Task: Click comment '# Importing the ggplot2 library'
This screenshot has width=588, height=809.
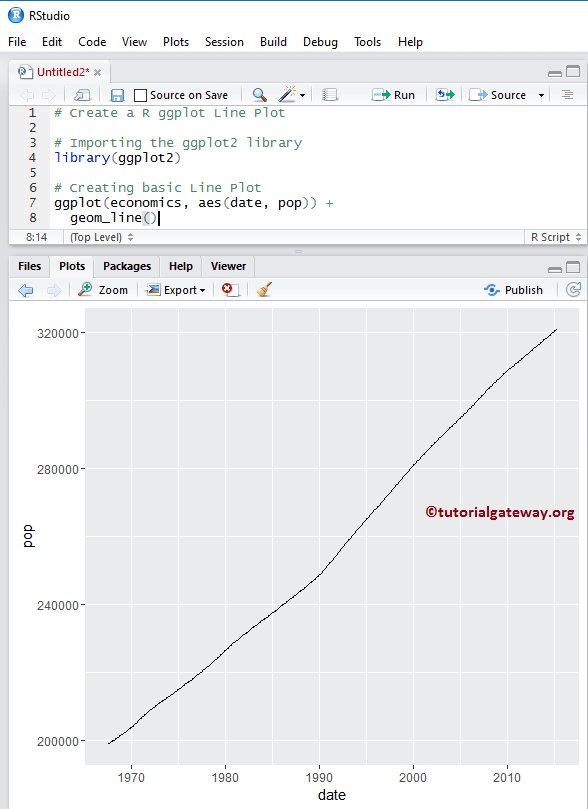Action: point(178,143)
